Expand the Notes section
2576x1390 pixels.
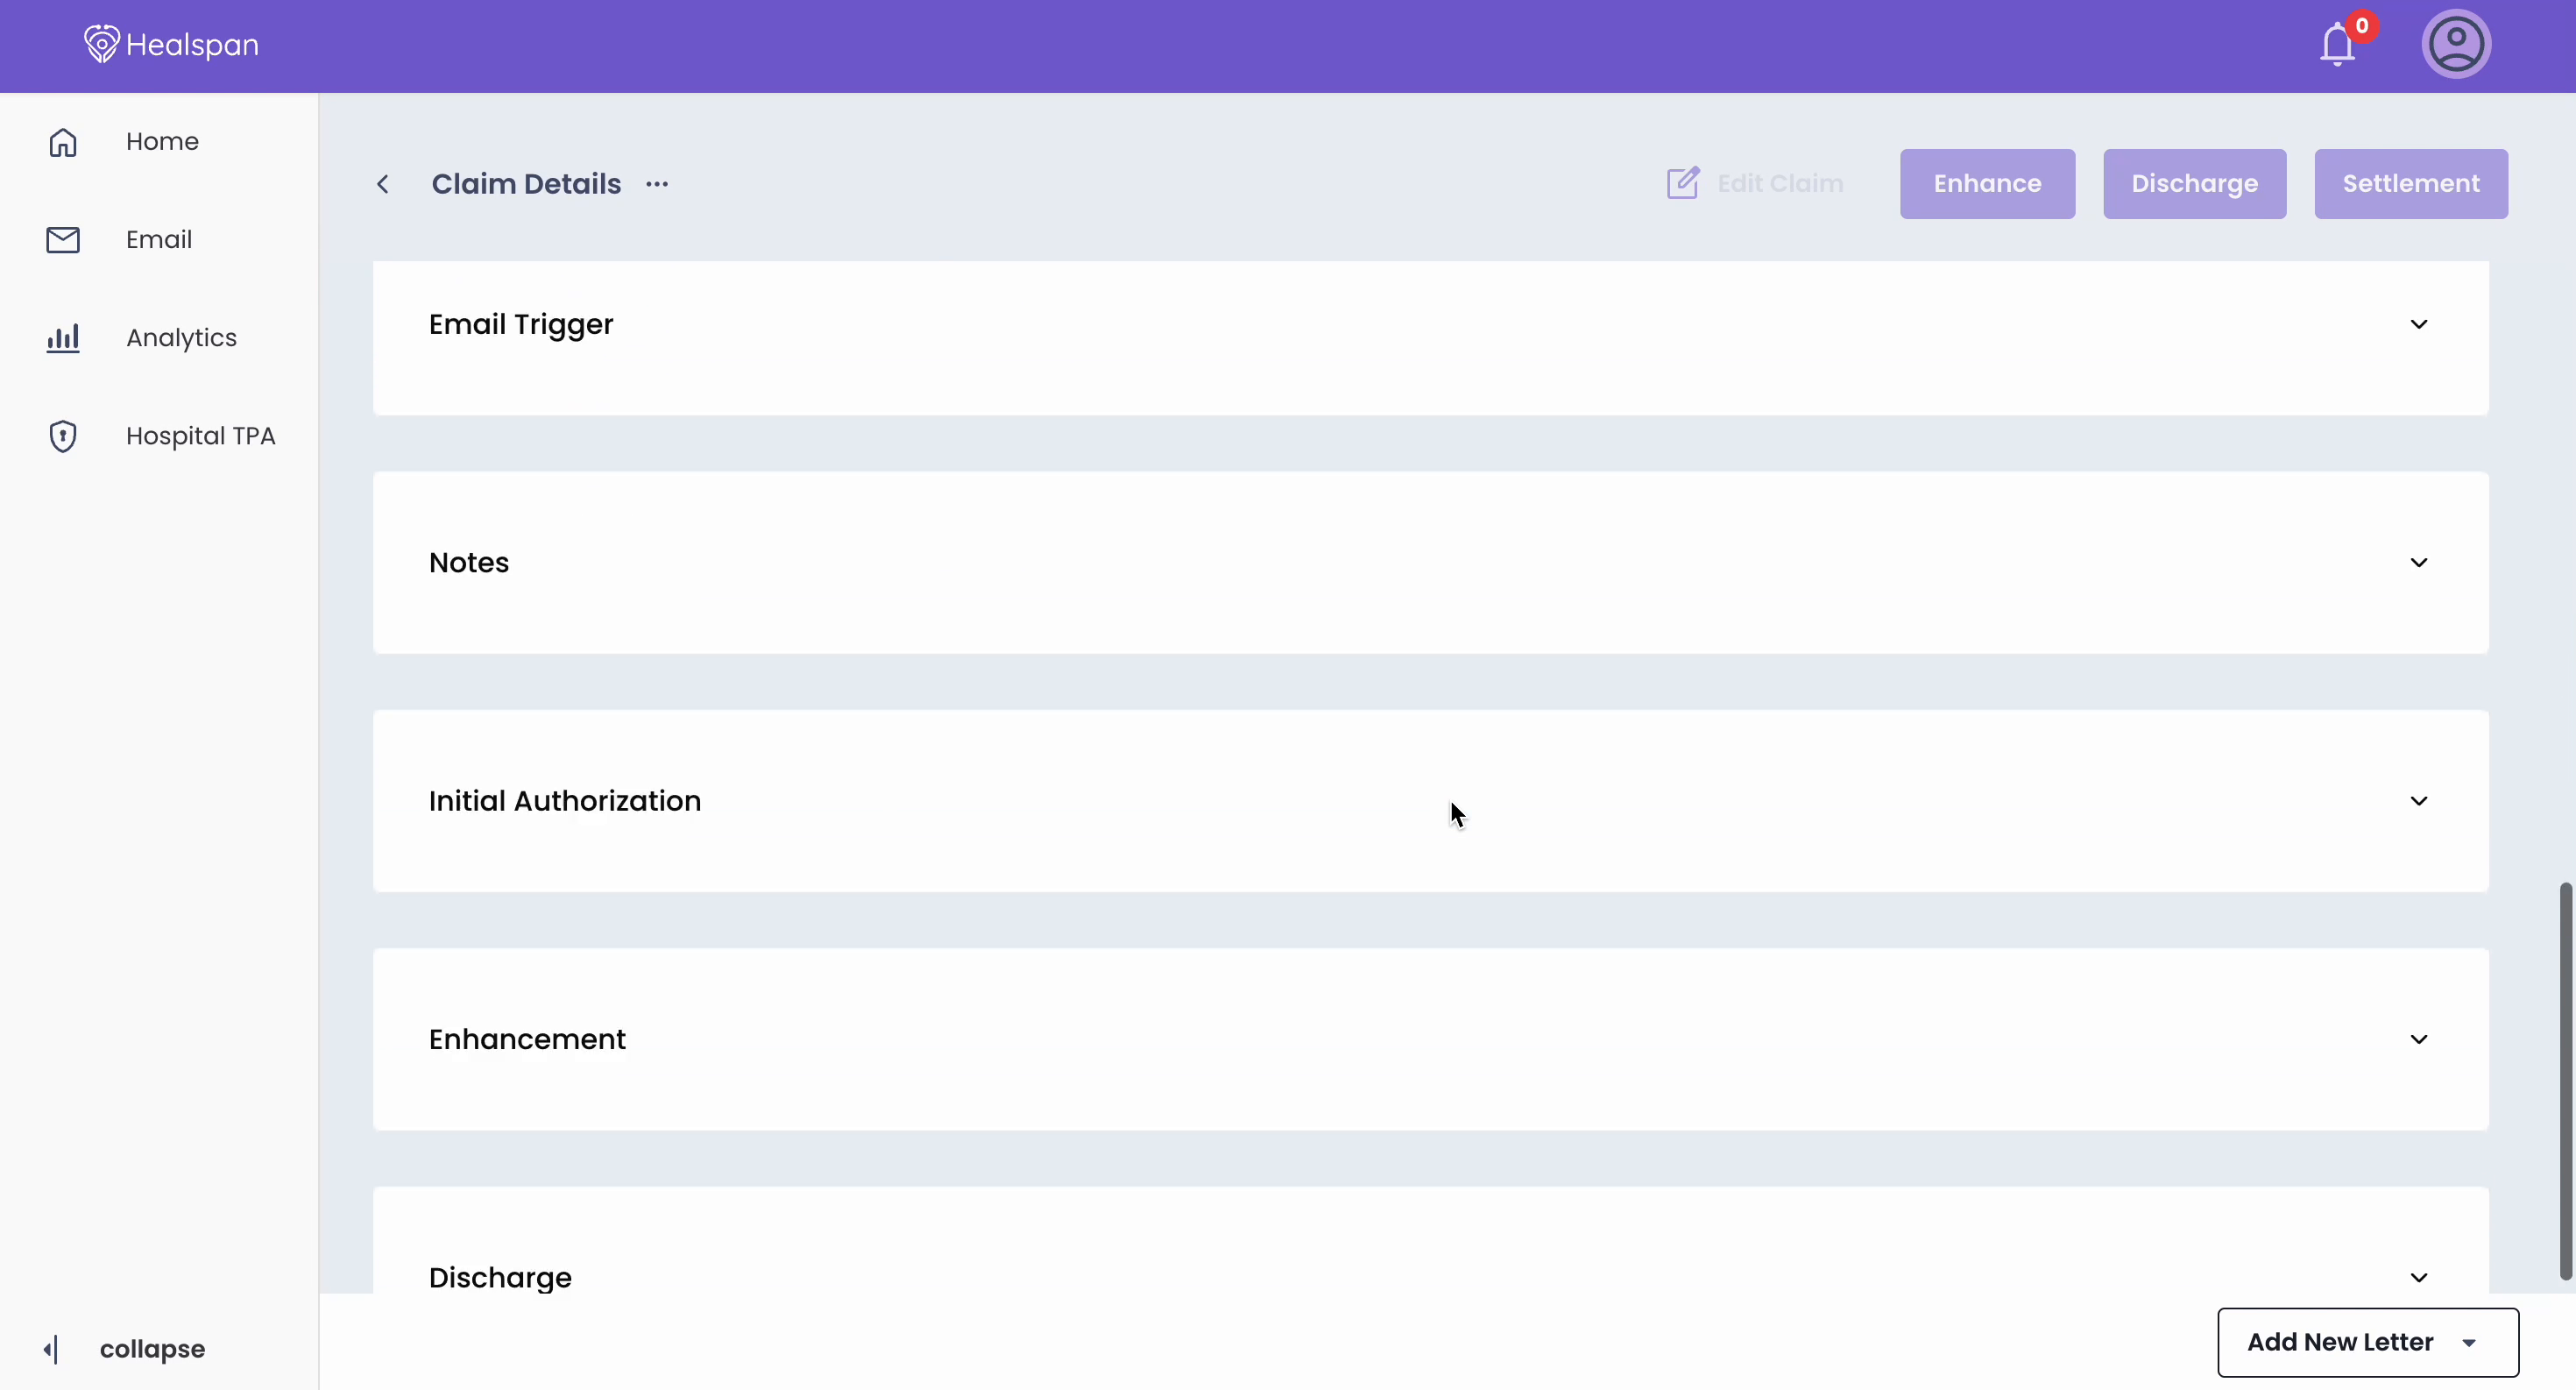pos(2419,562)
